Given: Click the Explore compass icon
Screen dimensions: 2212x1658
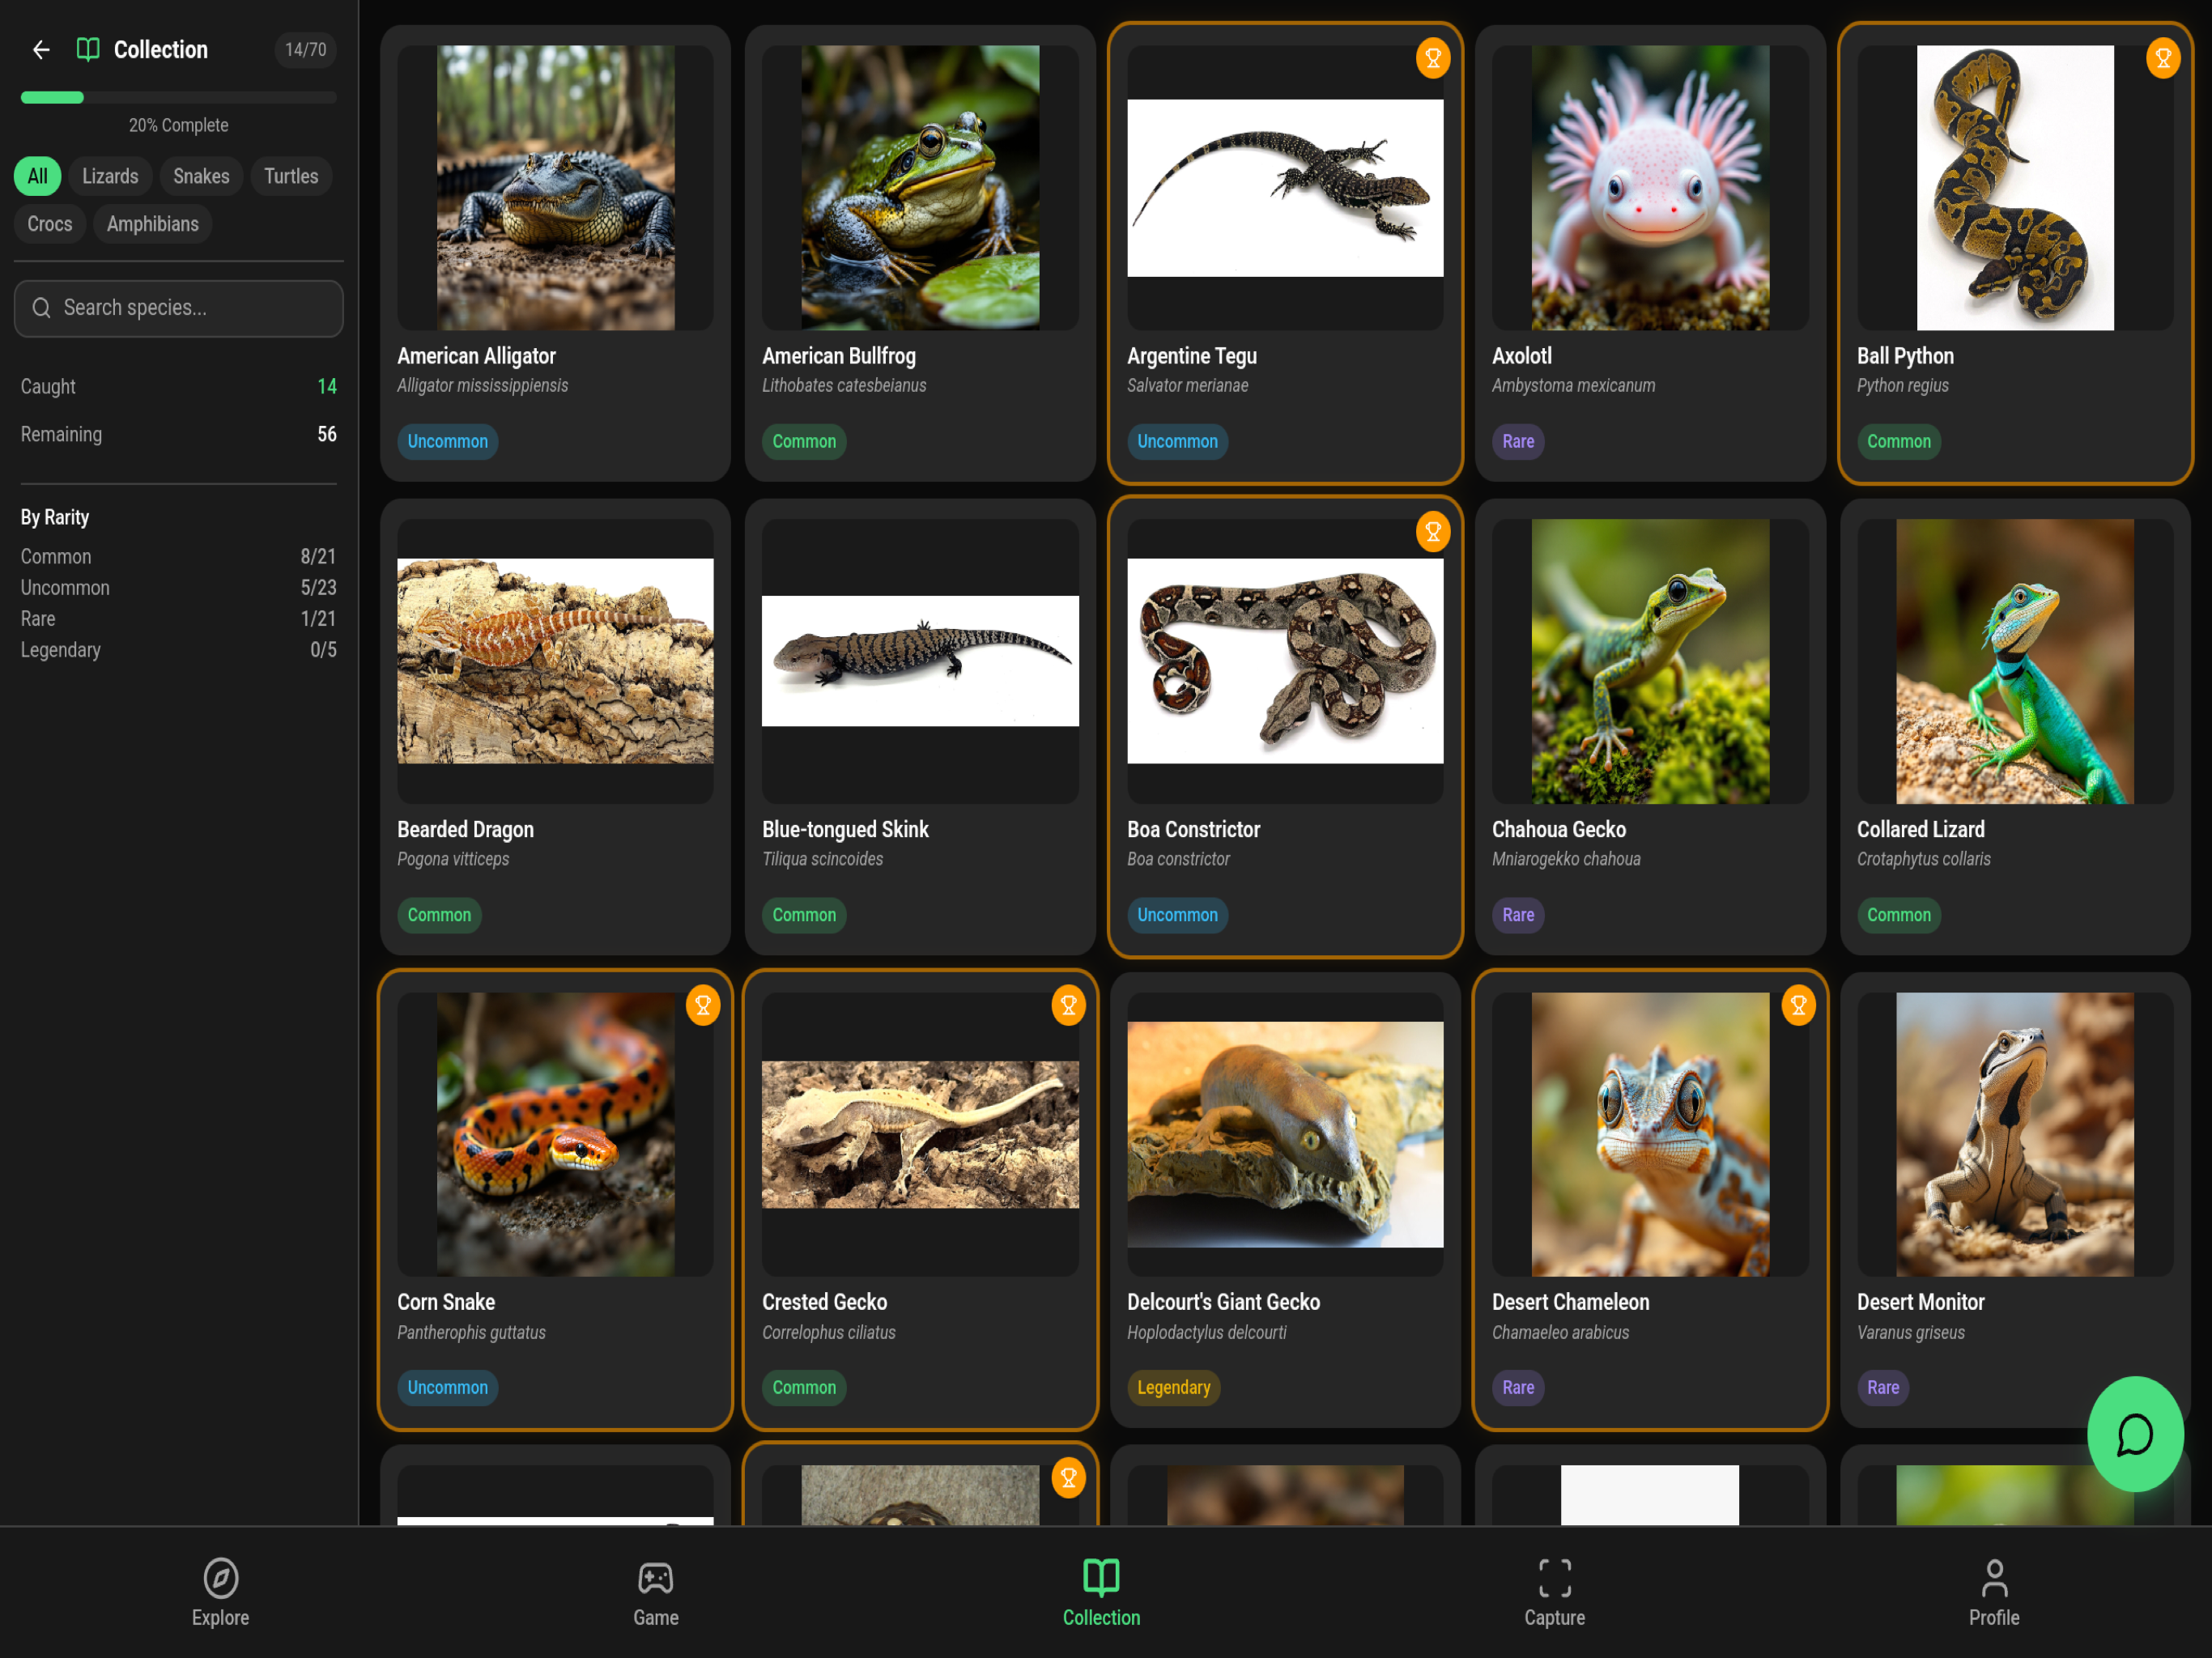Looking at the screenshot, I should coord(220,1578).
